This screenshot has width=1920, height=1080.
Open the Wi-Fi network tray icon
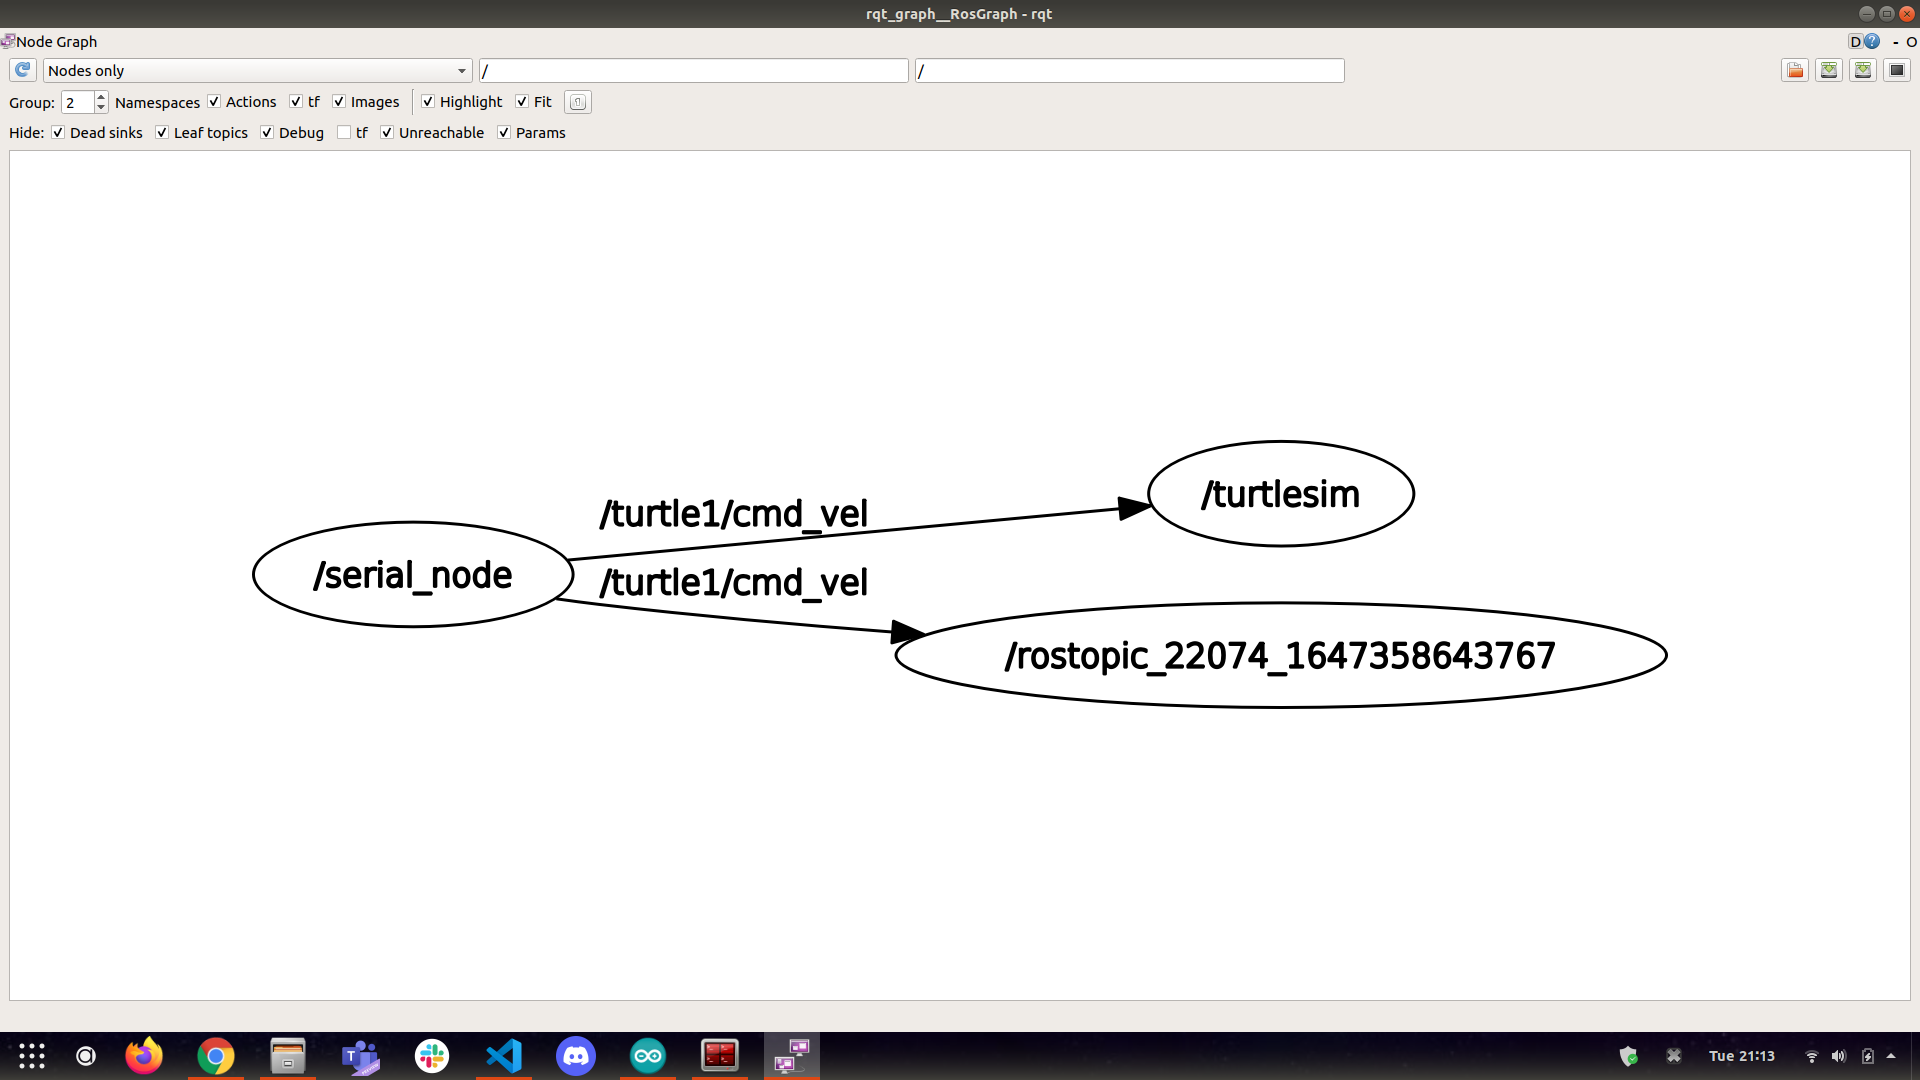coord(1811,1056)
